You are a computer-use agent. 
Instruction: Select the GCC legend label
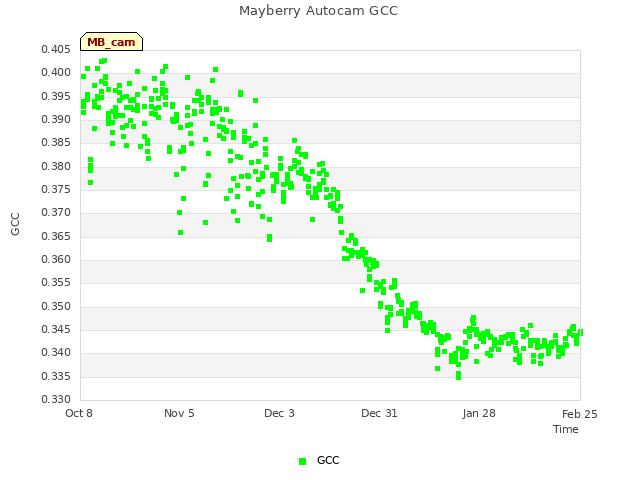(328, 460)
